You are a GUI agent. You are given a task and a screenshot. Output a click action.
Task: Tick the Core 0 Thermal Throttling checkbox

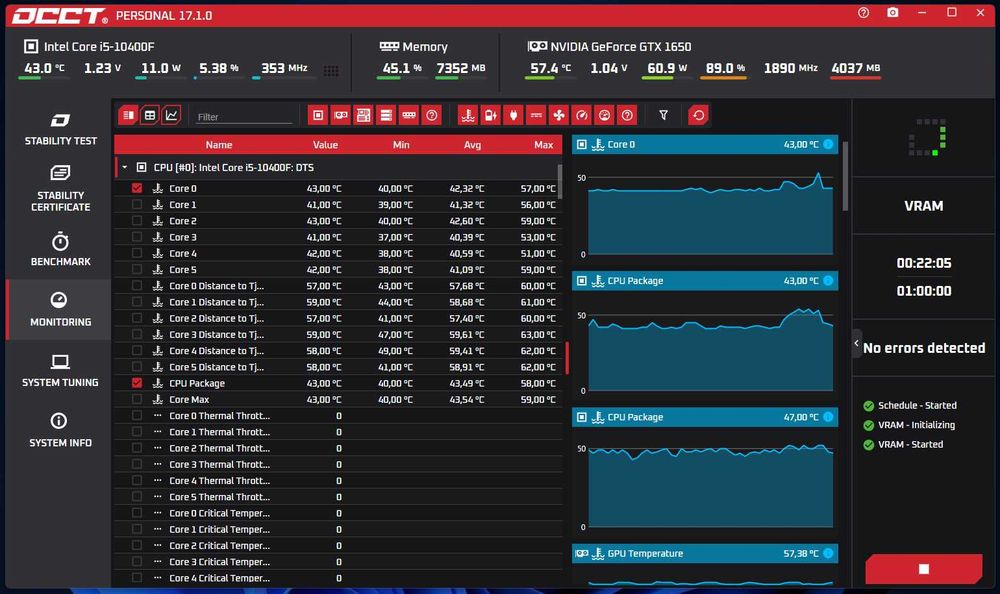137,415
